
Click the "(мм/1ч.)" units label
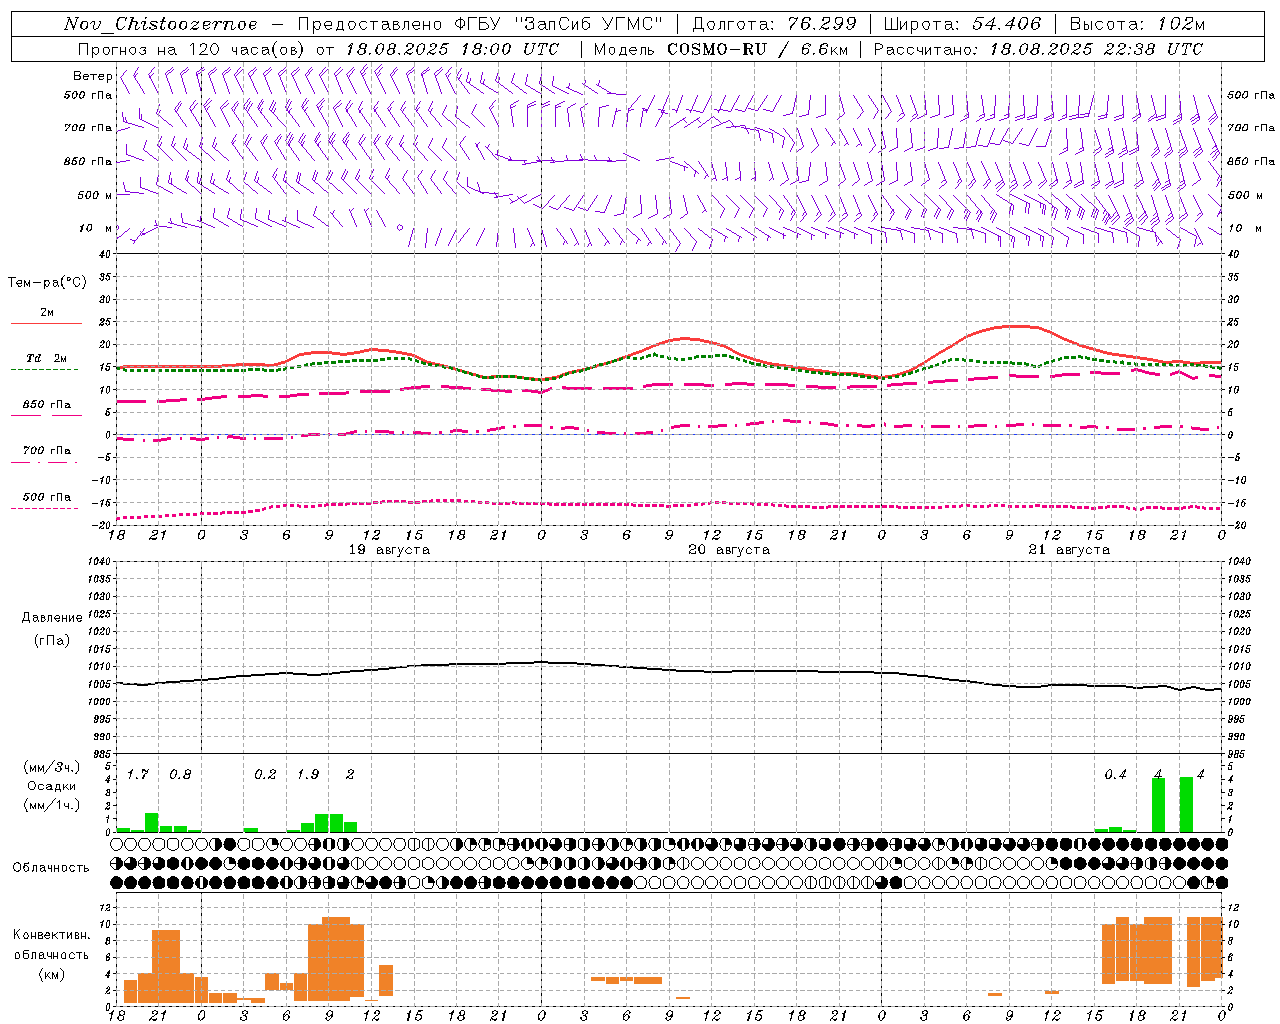point(51,805)
